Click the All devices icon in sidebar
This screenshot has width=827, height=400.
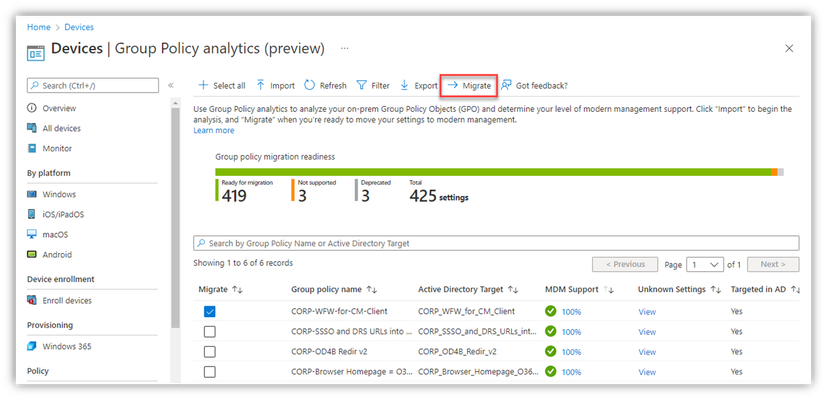32,128
